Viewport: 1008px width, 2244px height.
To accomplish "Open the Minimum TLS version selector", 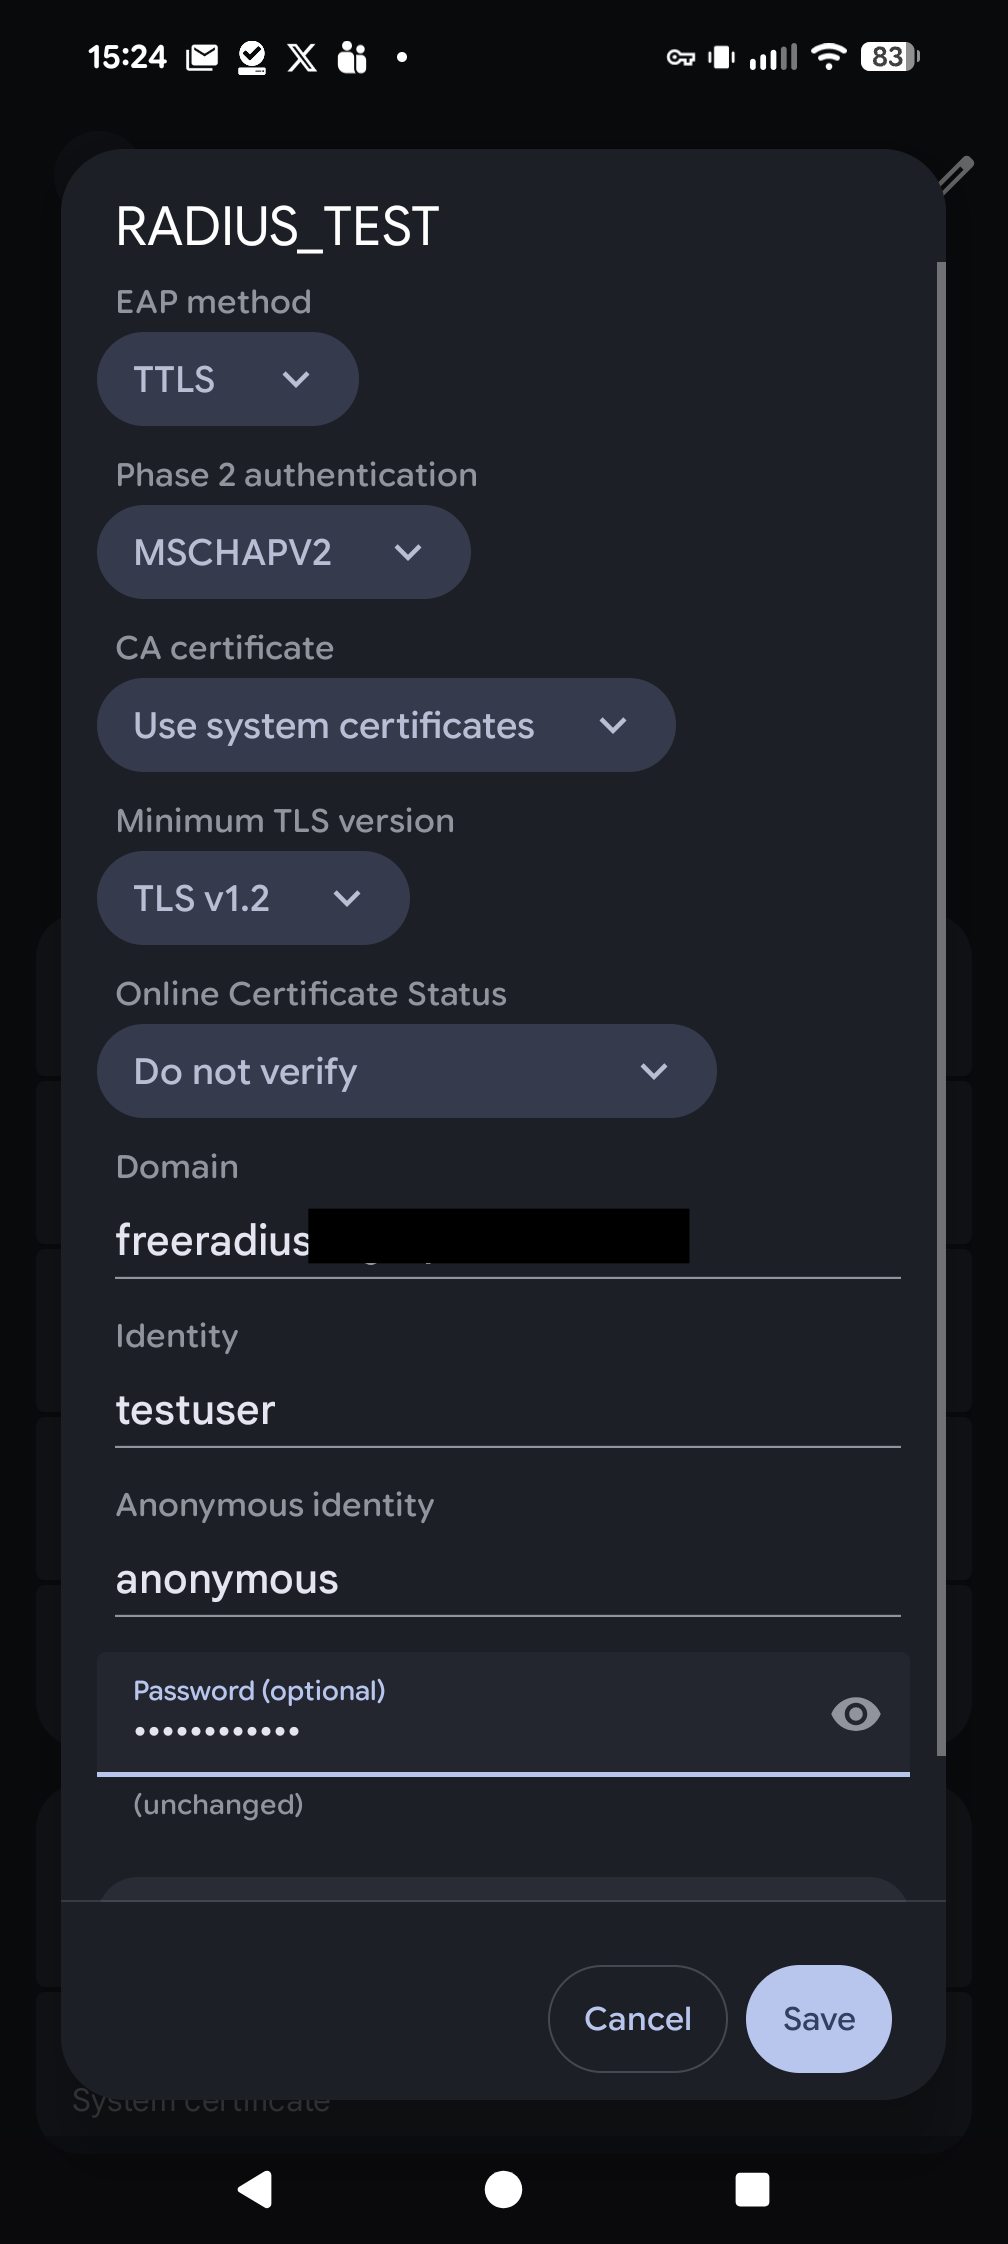I will 252,897.
